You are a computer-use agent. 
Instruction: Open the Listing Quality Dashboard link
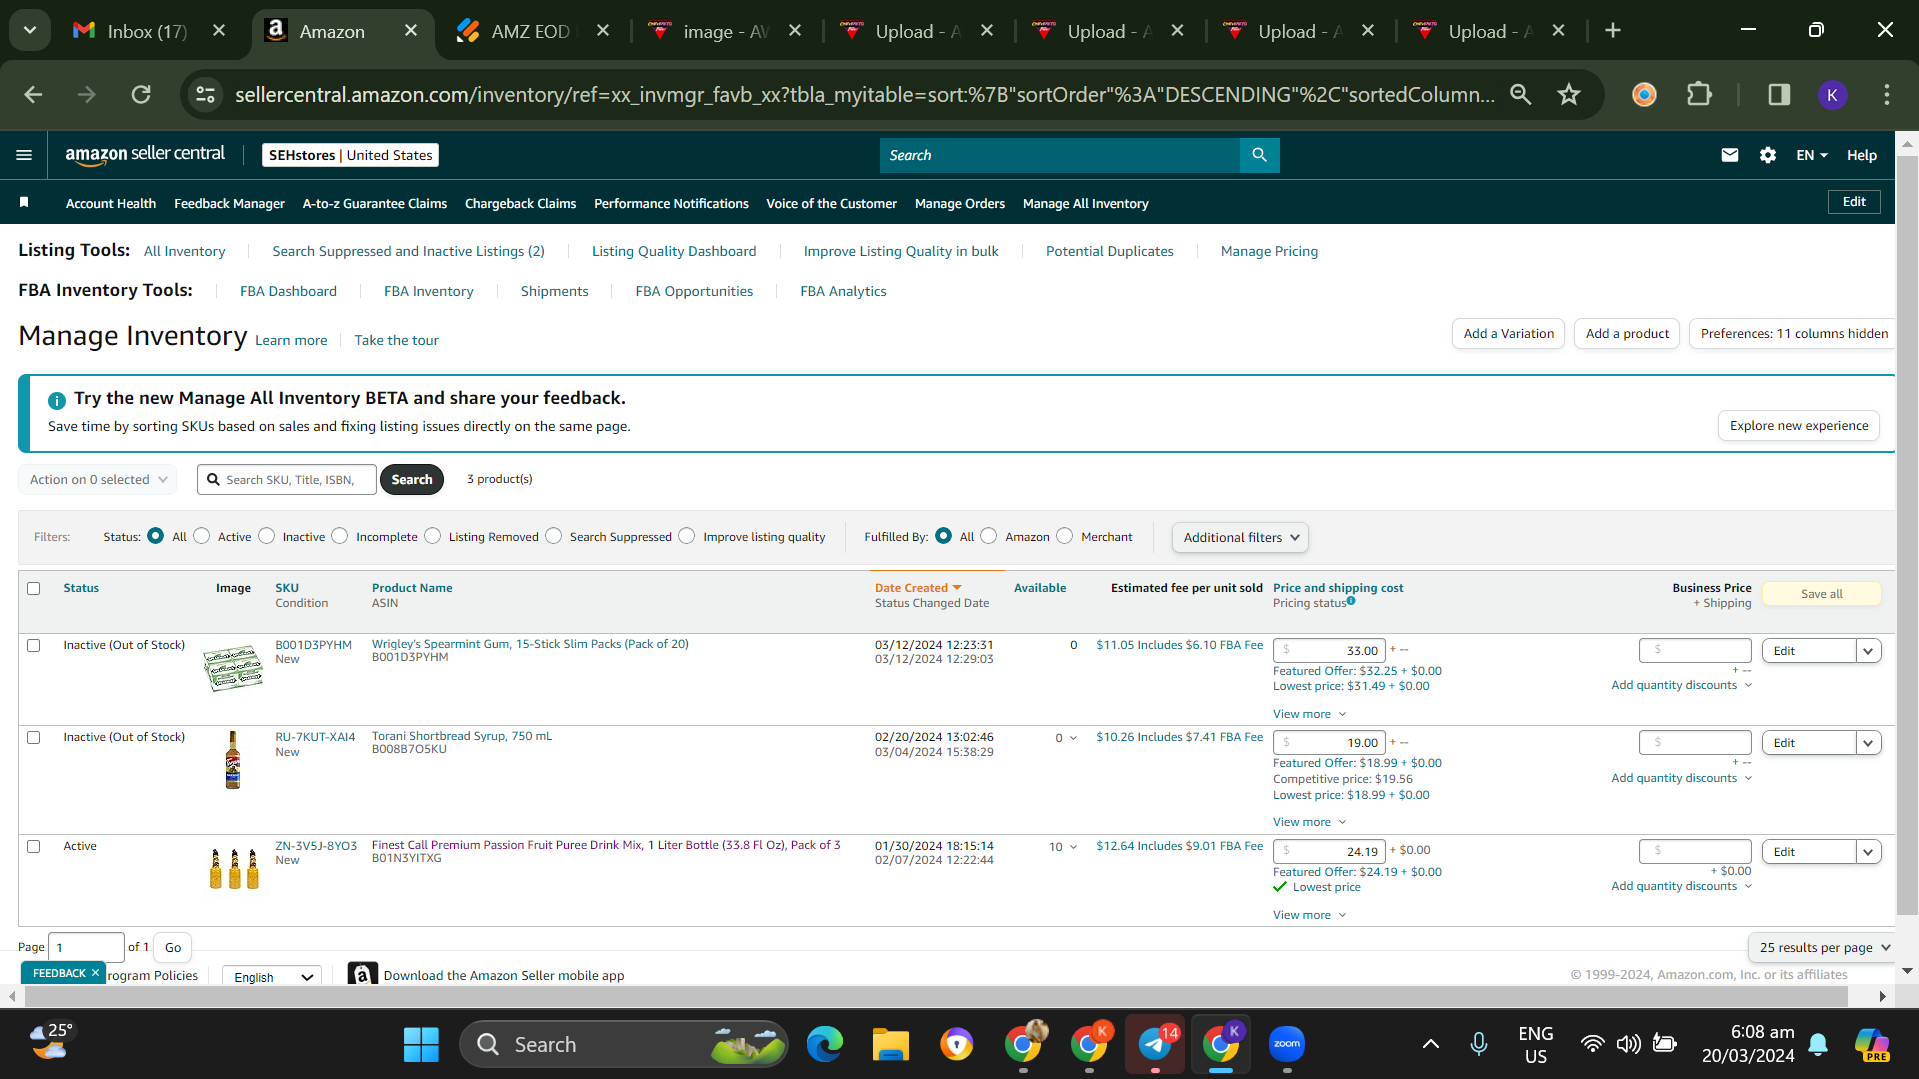click(x=674, y=251)
